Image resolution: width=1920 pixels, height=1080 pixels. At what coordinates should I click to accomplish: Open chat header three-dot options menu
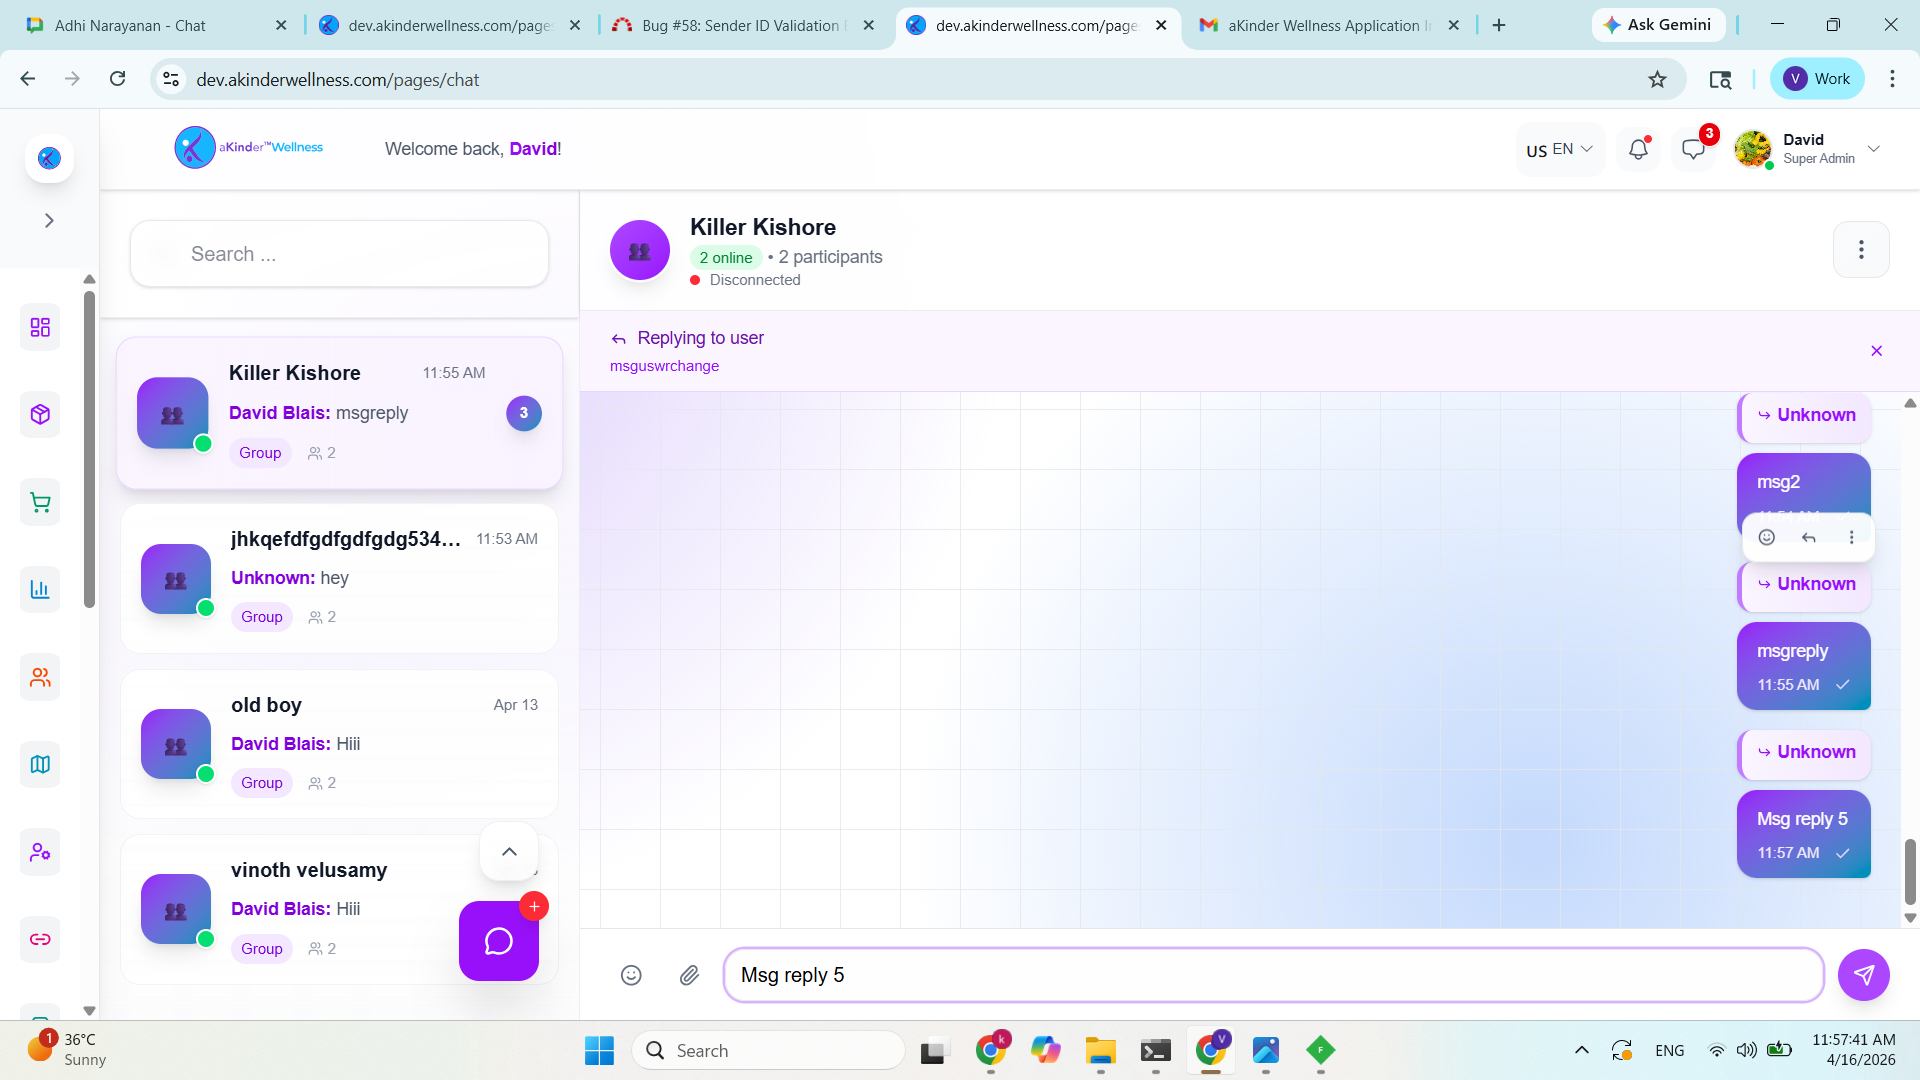(1860, 249)
